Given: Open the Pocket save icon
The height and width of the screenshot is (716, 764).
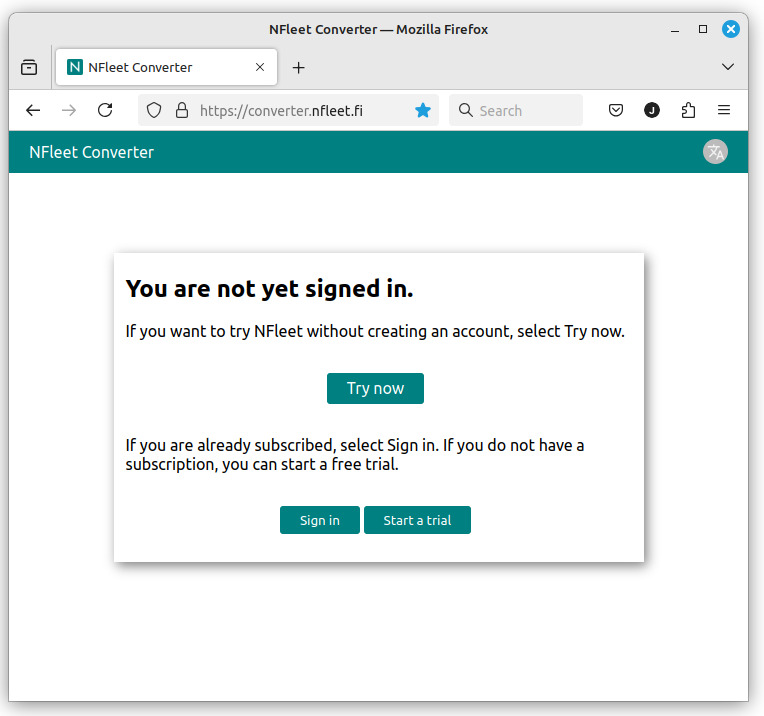Looking at the screenshot, I should 616,110.
